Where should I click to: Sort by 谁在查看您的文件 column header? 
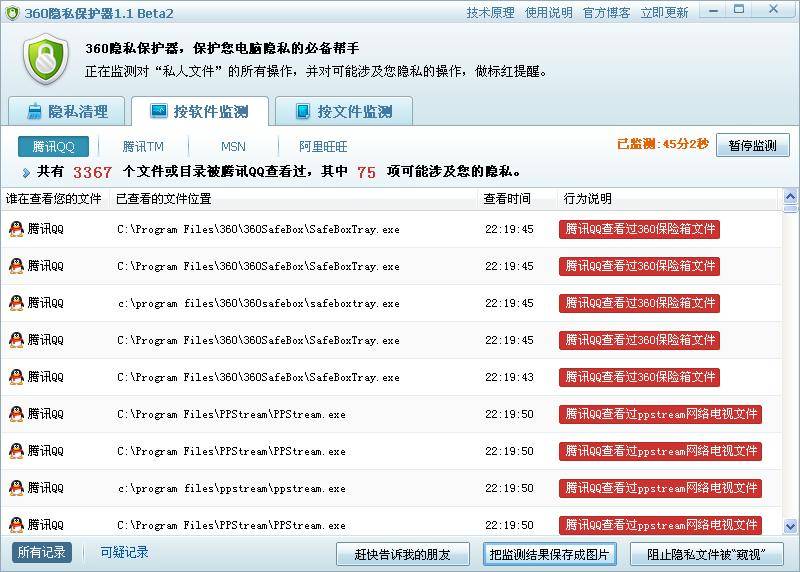click(54, 198)
